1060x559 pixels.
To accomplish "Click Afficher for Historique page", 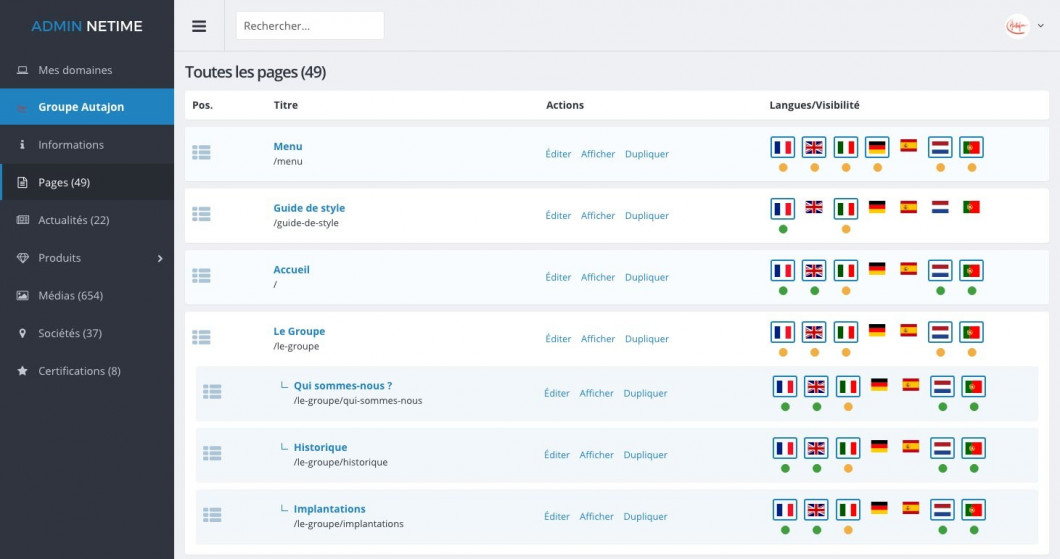I will [x=596, y=455].
